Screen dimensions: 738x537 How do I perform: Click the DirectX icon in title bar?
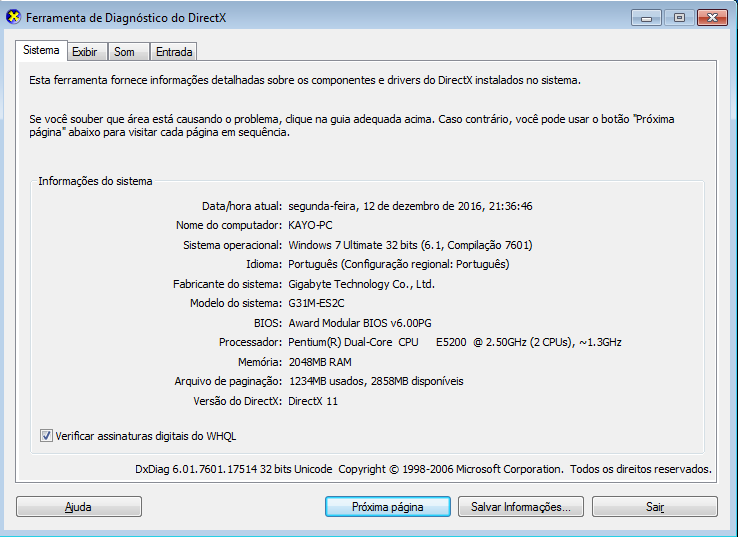click(13, 17)
